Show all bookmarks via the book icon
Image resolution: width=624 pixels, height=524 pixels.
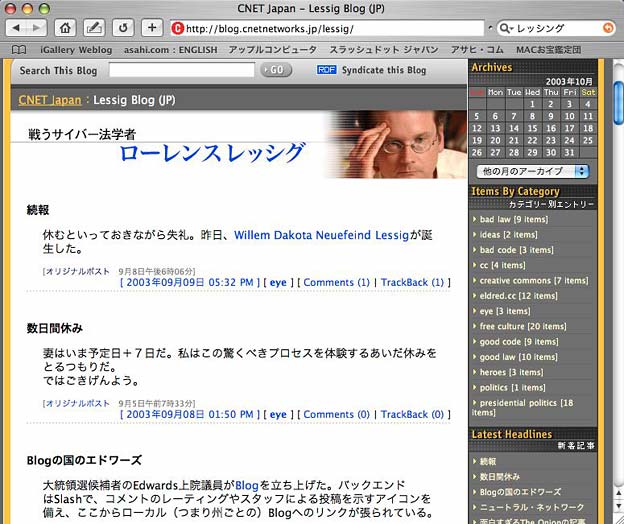(x=19, y=50)
